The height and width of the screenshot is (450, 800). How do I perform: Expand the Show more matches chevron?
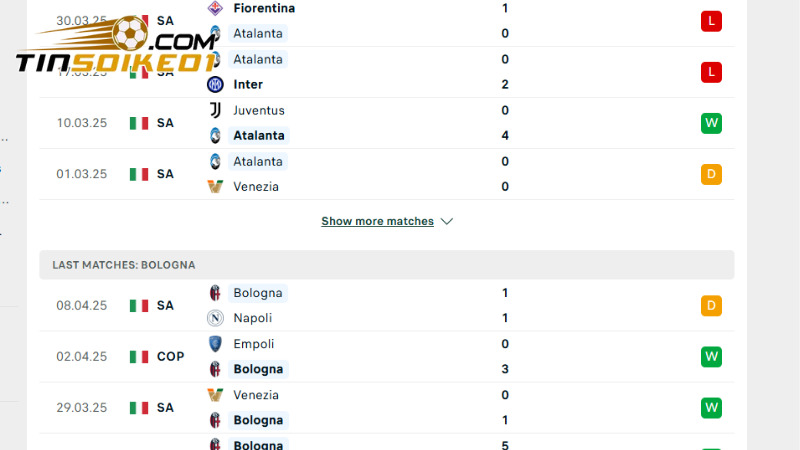(447, 221)
